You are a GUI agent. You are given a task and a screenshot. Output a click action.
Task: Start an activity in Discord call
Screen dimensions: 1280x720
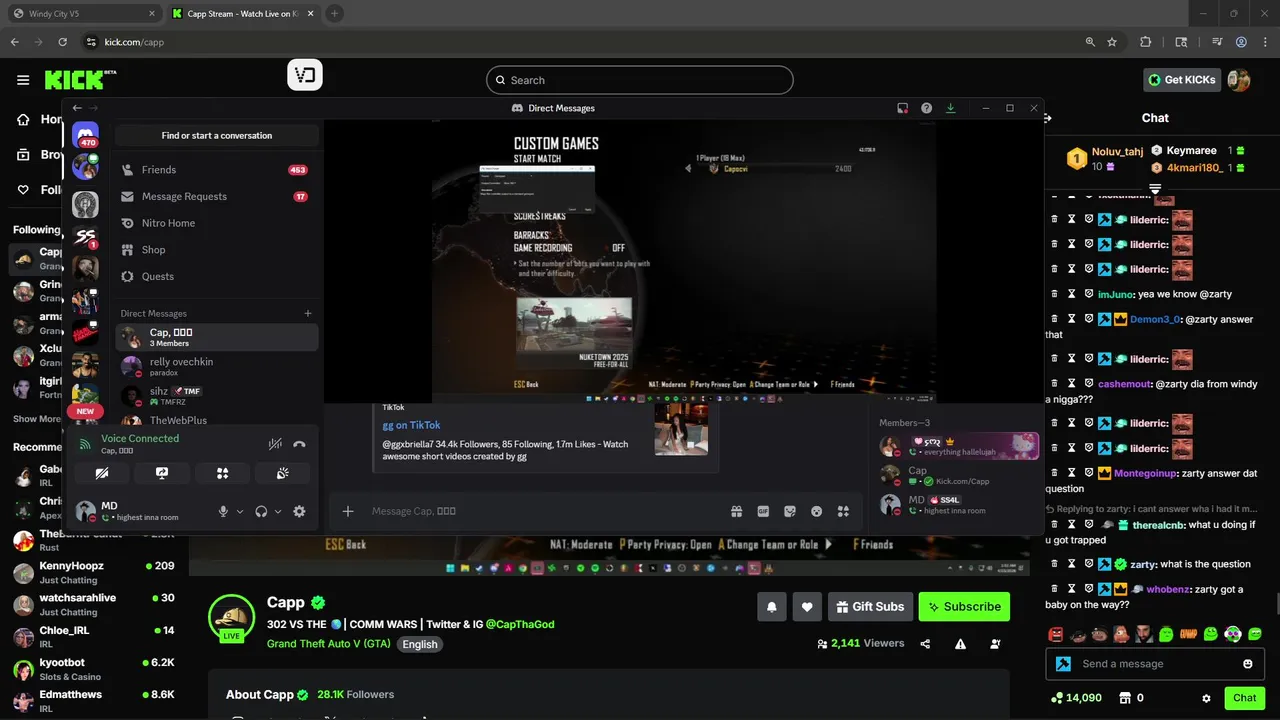222,473
